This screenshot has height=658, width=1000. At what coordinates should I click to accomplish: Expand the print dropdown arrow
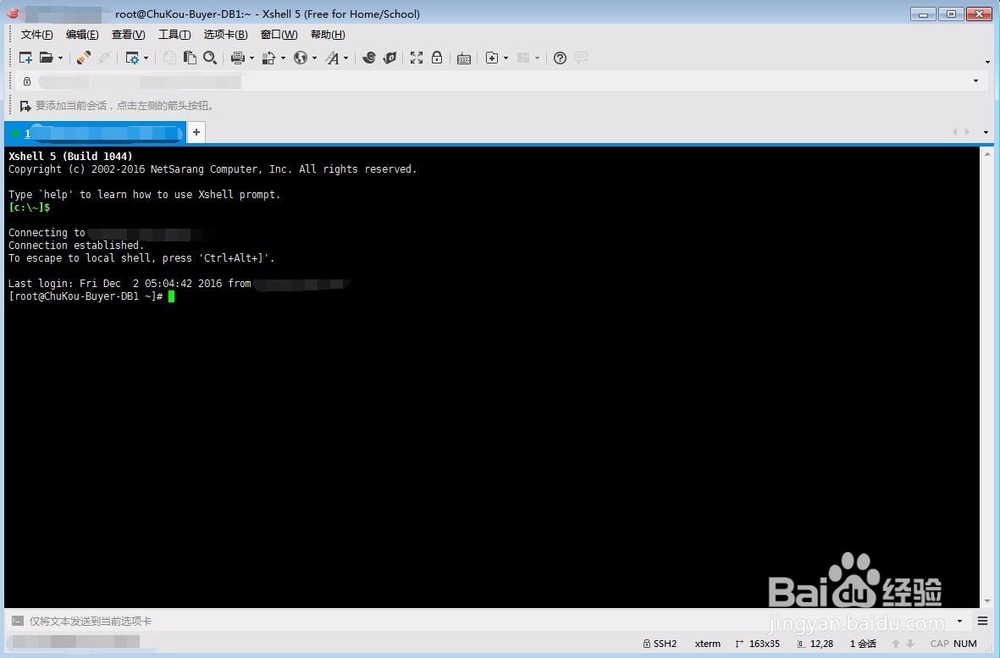pos(252,58)
